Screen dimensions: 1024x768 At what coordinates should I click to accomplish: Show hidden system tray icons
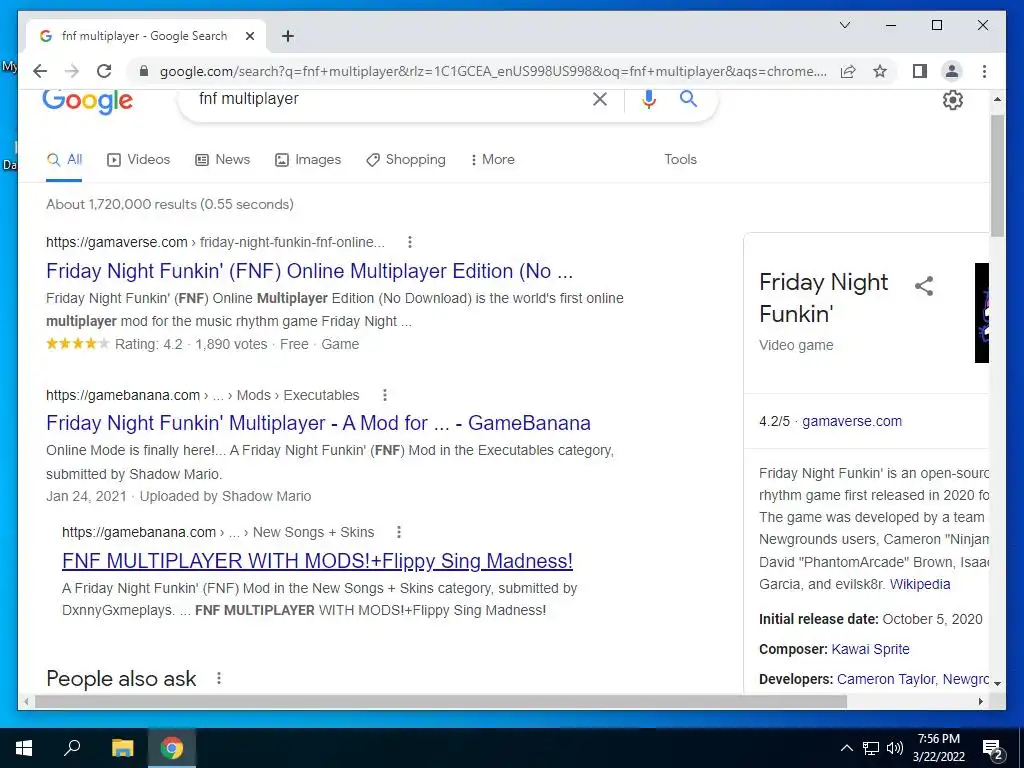[846, 748]
